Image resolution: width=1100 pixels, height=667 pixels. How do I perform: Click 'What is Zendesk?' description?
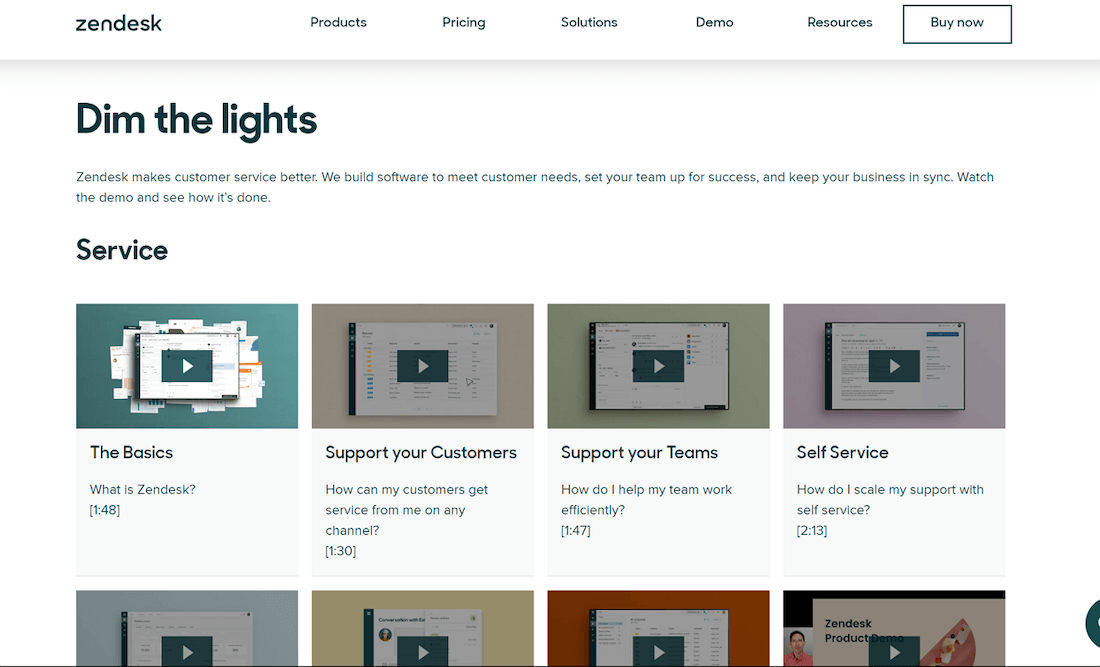[x=142, y=490]
